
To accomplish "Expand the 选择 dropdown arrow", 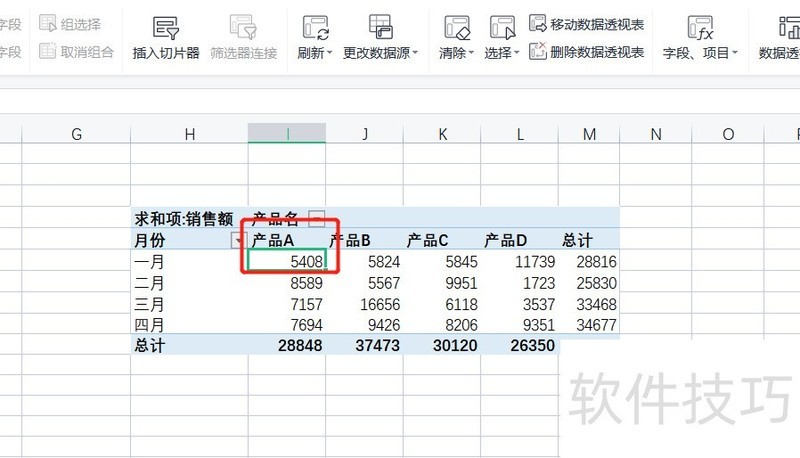I will [516, 53].
